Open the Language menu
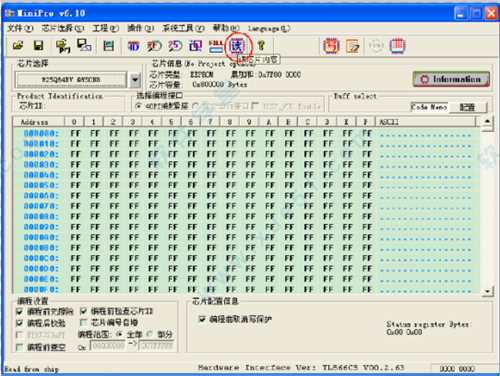This screenshot has height=376, width=500. pyautogui.click(x=269, y=29)
